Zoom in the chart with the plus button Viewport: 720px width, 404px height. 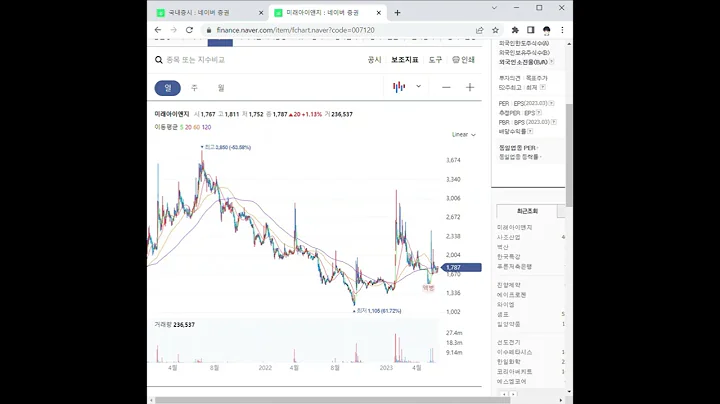click(470, 87)
